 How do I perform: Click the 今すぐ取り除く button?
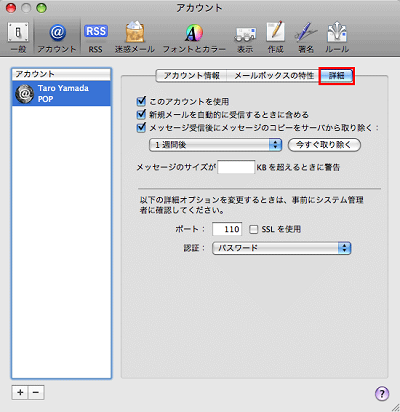324,145
